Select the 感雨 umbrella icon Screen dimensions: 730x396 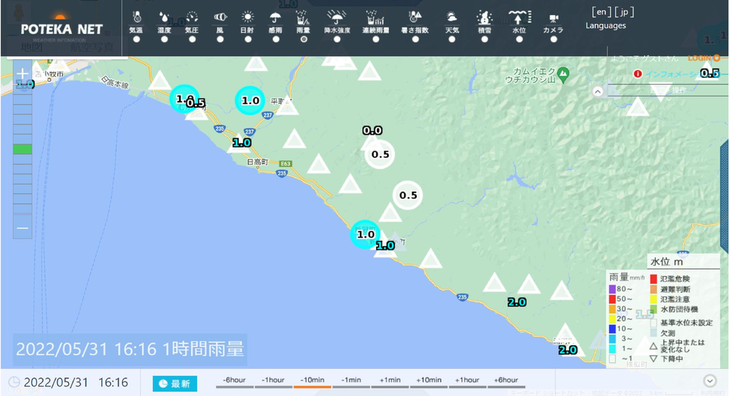click(x=276, y=18)
